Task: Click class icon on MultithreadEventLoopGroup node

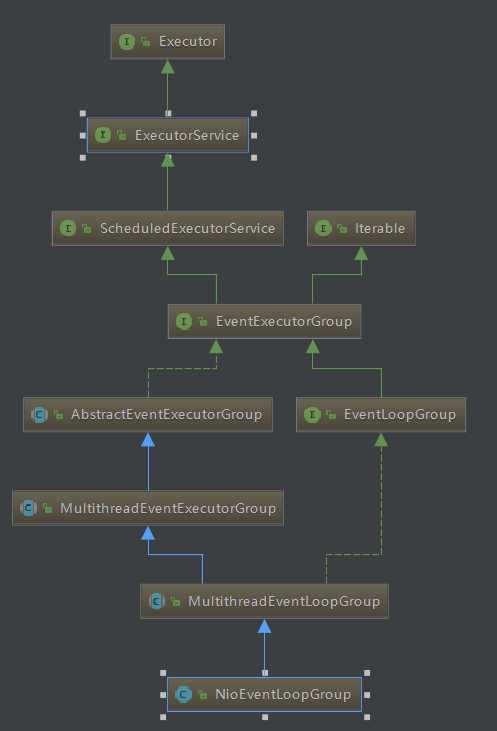Action: coord(157,601)
